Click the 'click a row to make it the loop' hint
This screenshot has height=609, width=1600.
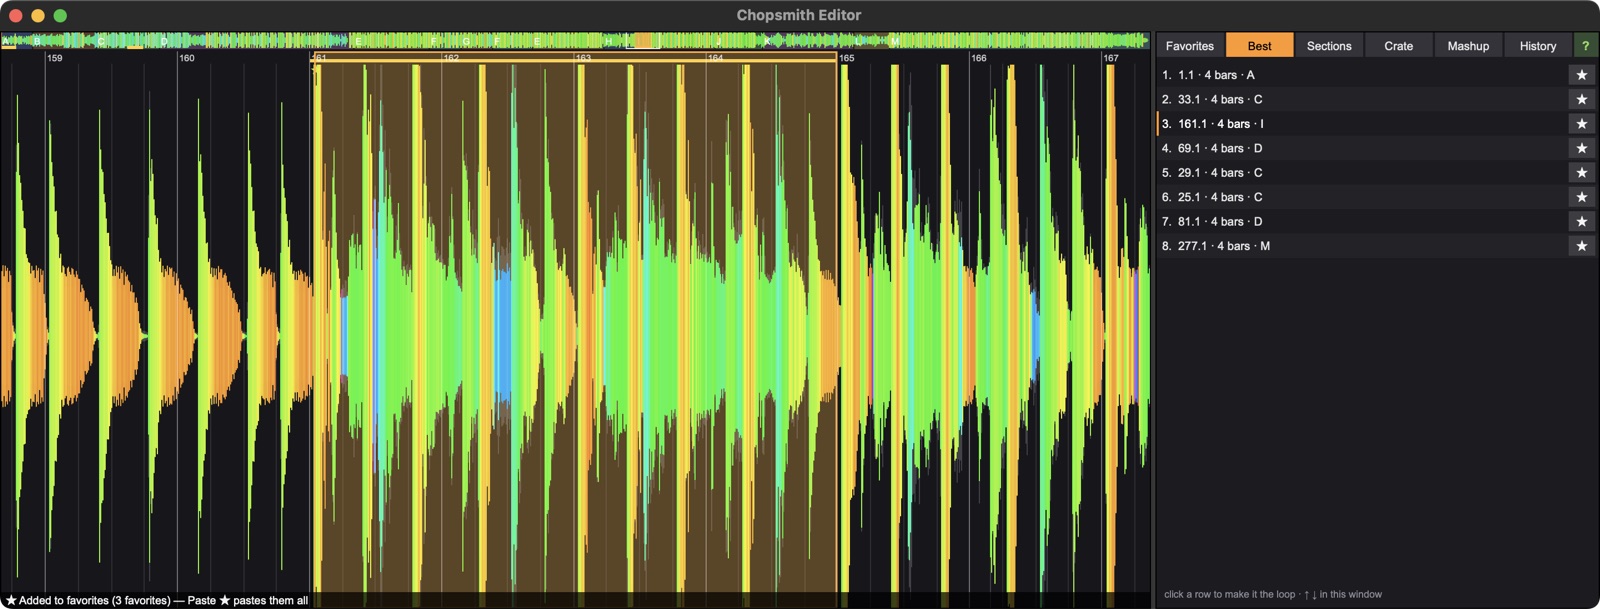click(1272, 594)
